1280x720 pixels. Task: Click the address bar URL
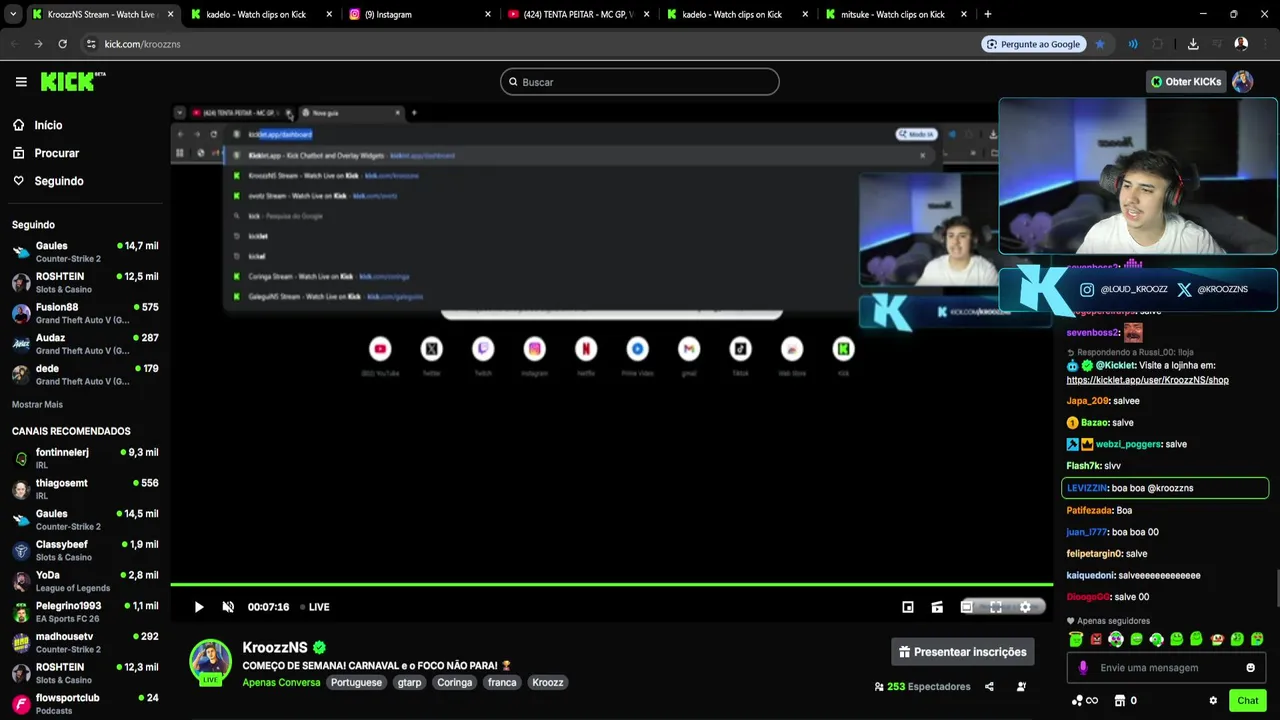coord(142,44)
